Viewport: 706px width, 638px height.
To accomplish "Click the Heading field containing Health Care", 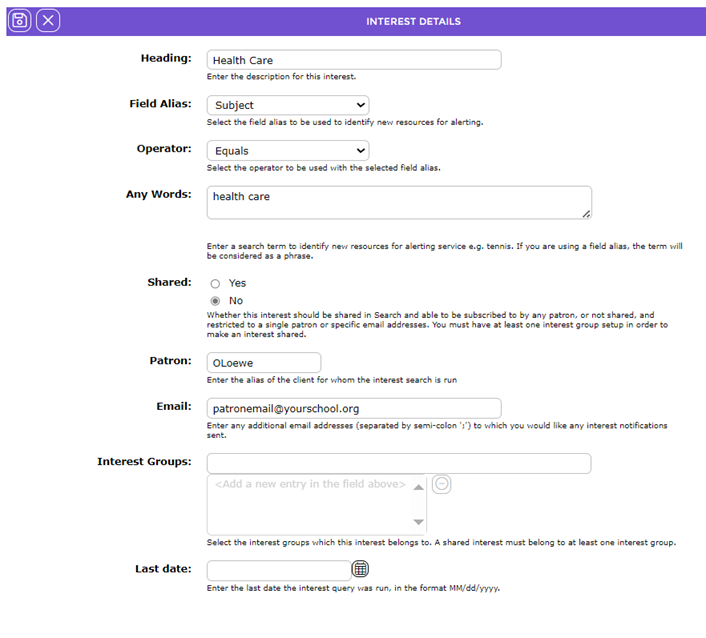I will coord(354,60).
